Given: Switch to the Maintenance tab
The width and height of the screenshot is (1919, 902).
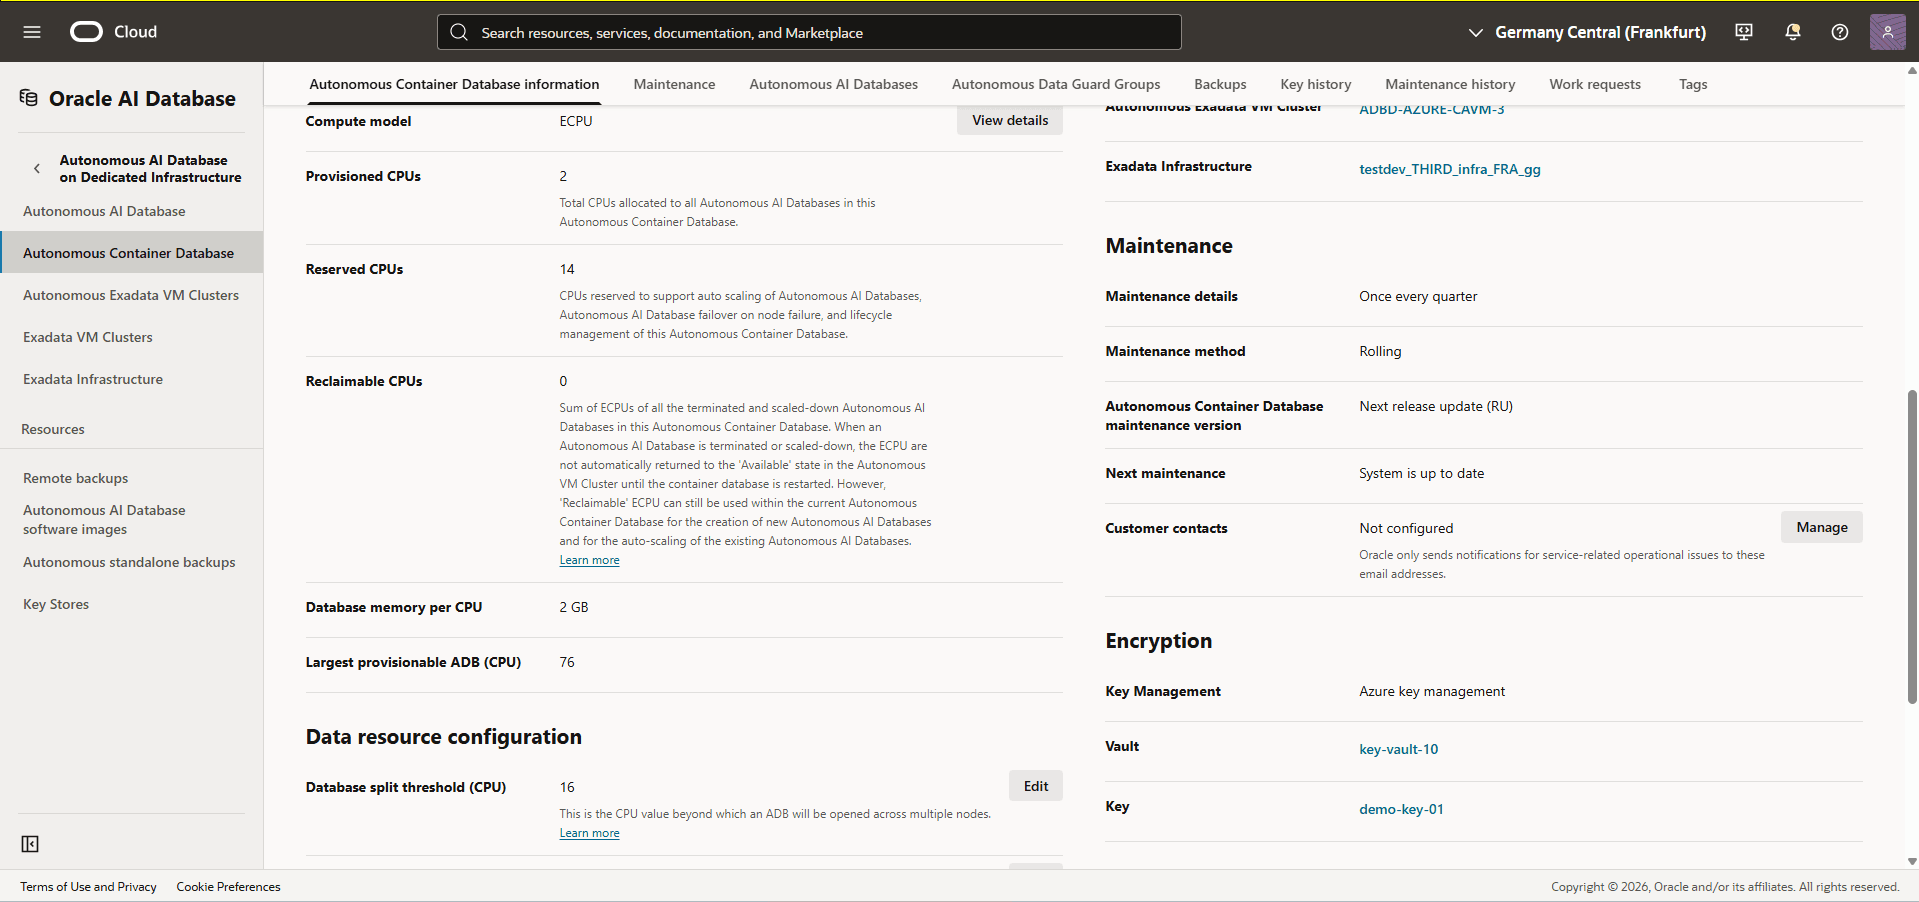Looking at the screenshot, I should (674, 84).
